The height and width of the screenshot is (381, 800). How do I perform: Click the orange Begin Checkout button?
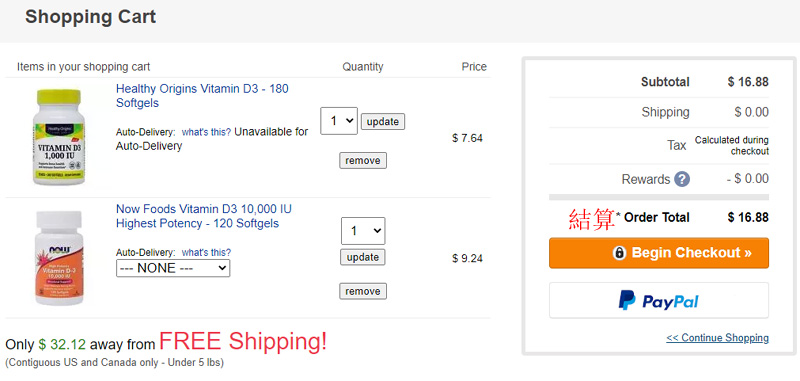(659, 253)
